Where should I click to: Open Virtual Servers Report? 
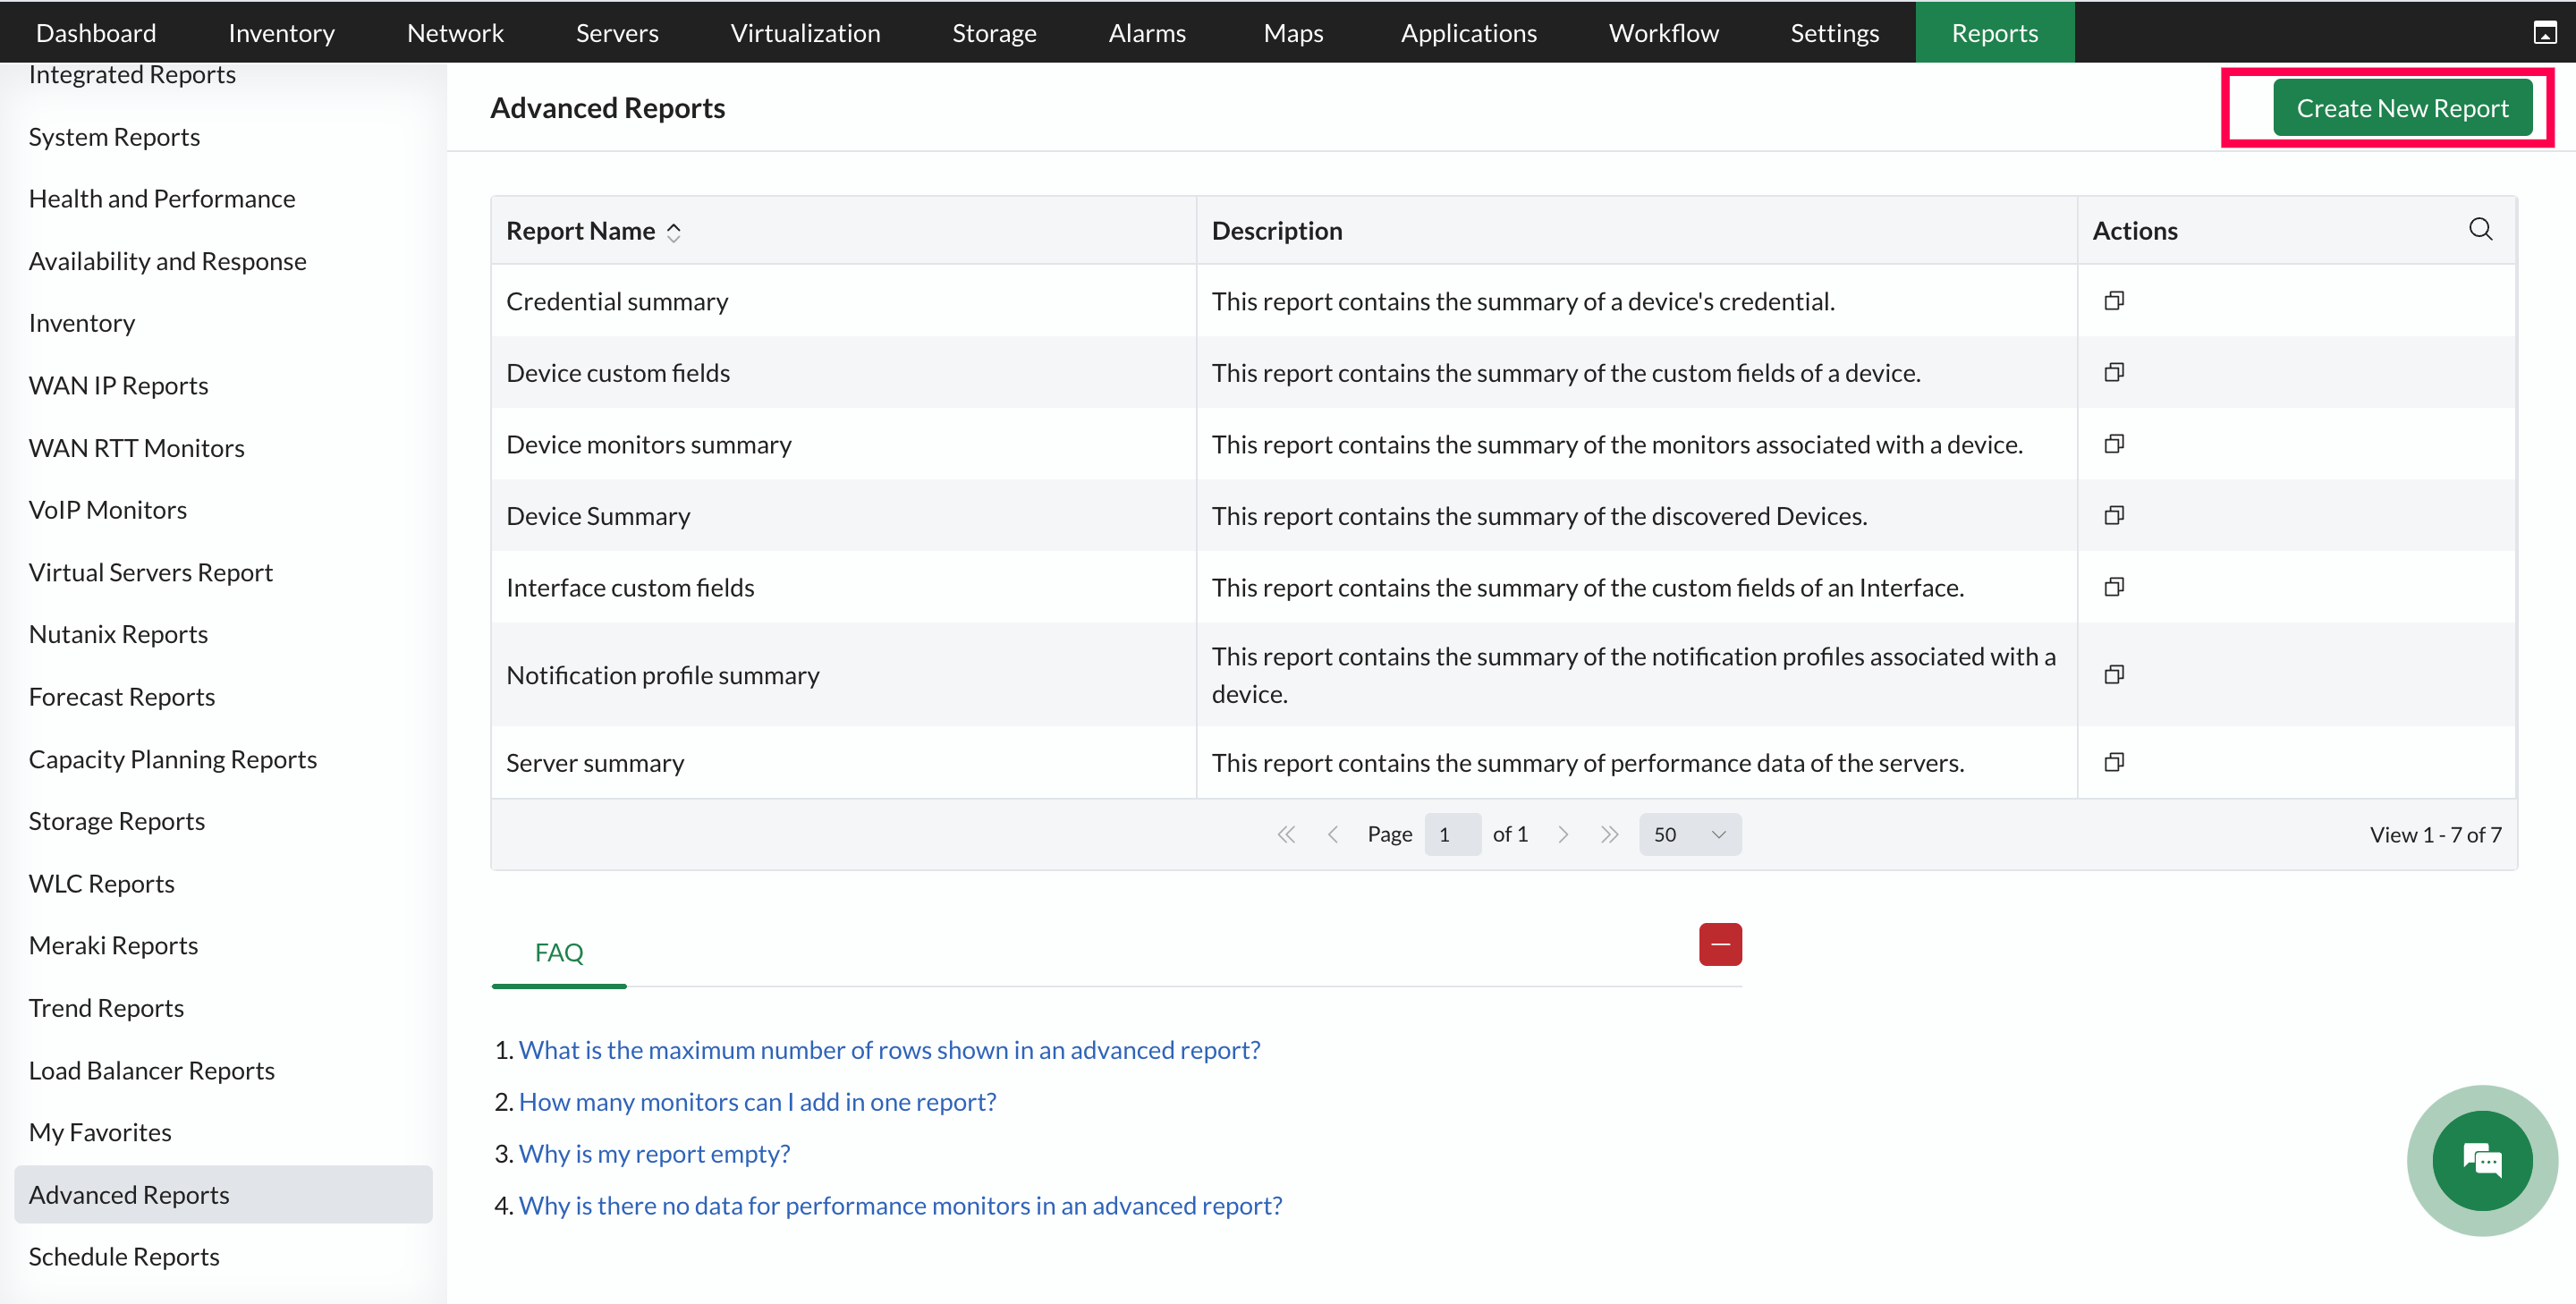tap(150, 572)
